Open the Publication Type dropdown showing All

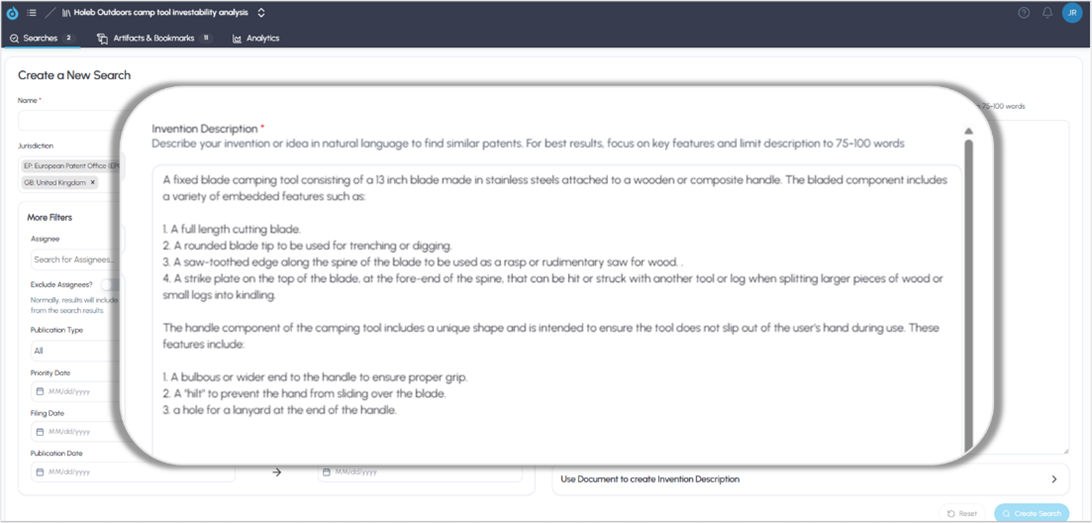75,351
